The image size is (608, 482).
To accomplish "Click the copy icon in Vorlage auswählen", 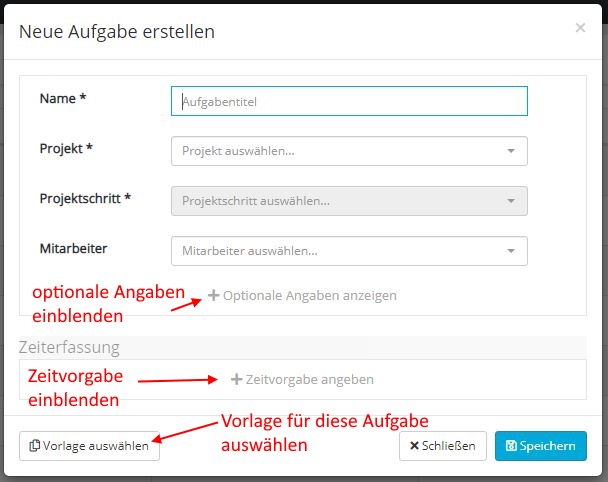I will tap(35, 446).
